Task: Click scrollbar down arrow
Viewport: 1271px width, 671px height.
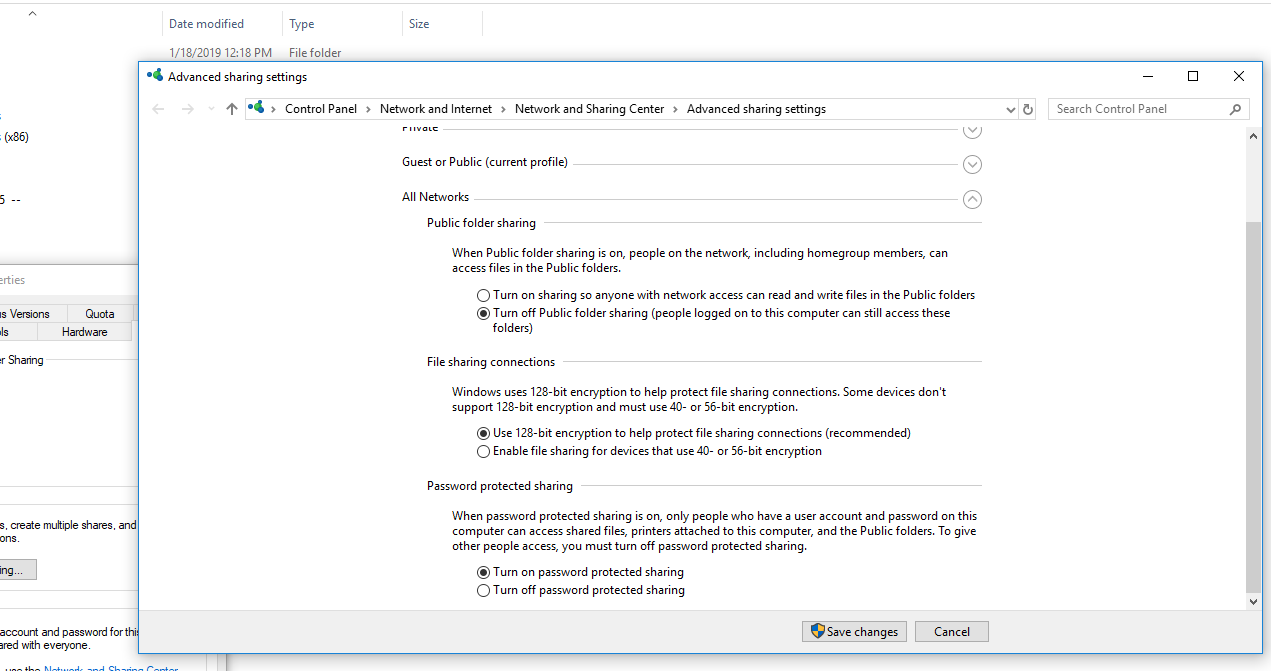Action: pyautogui.click(x=1254, y=602)
